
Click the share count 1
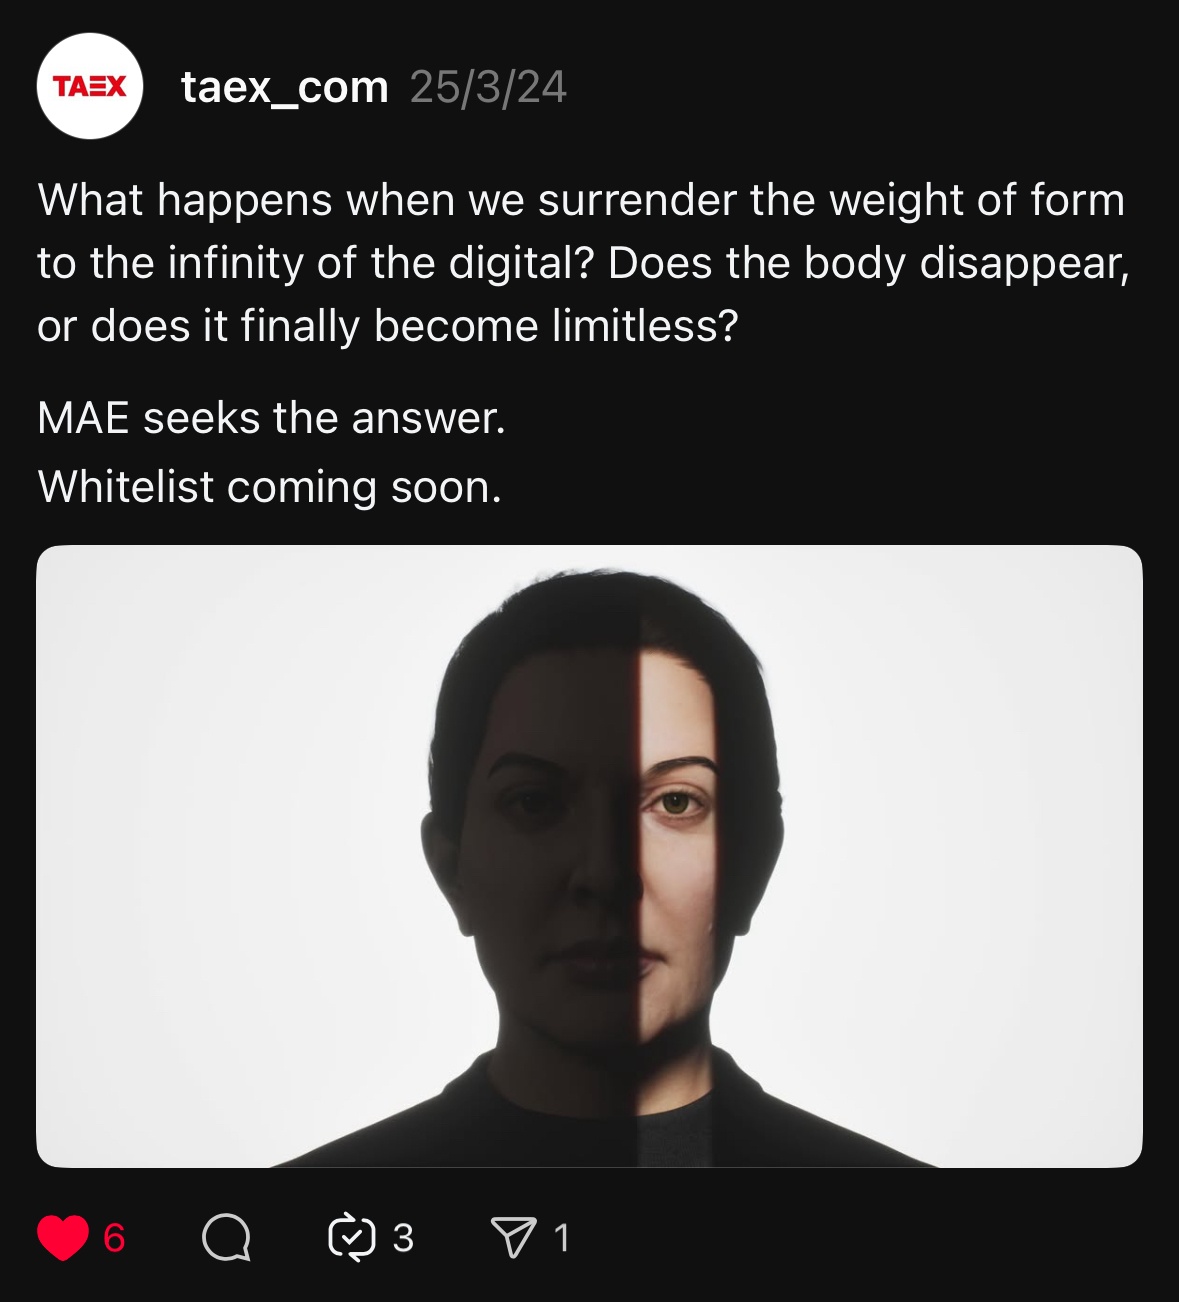561,1238
